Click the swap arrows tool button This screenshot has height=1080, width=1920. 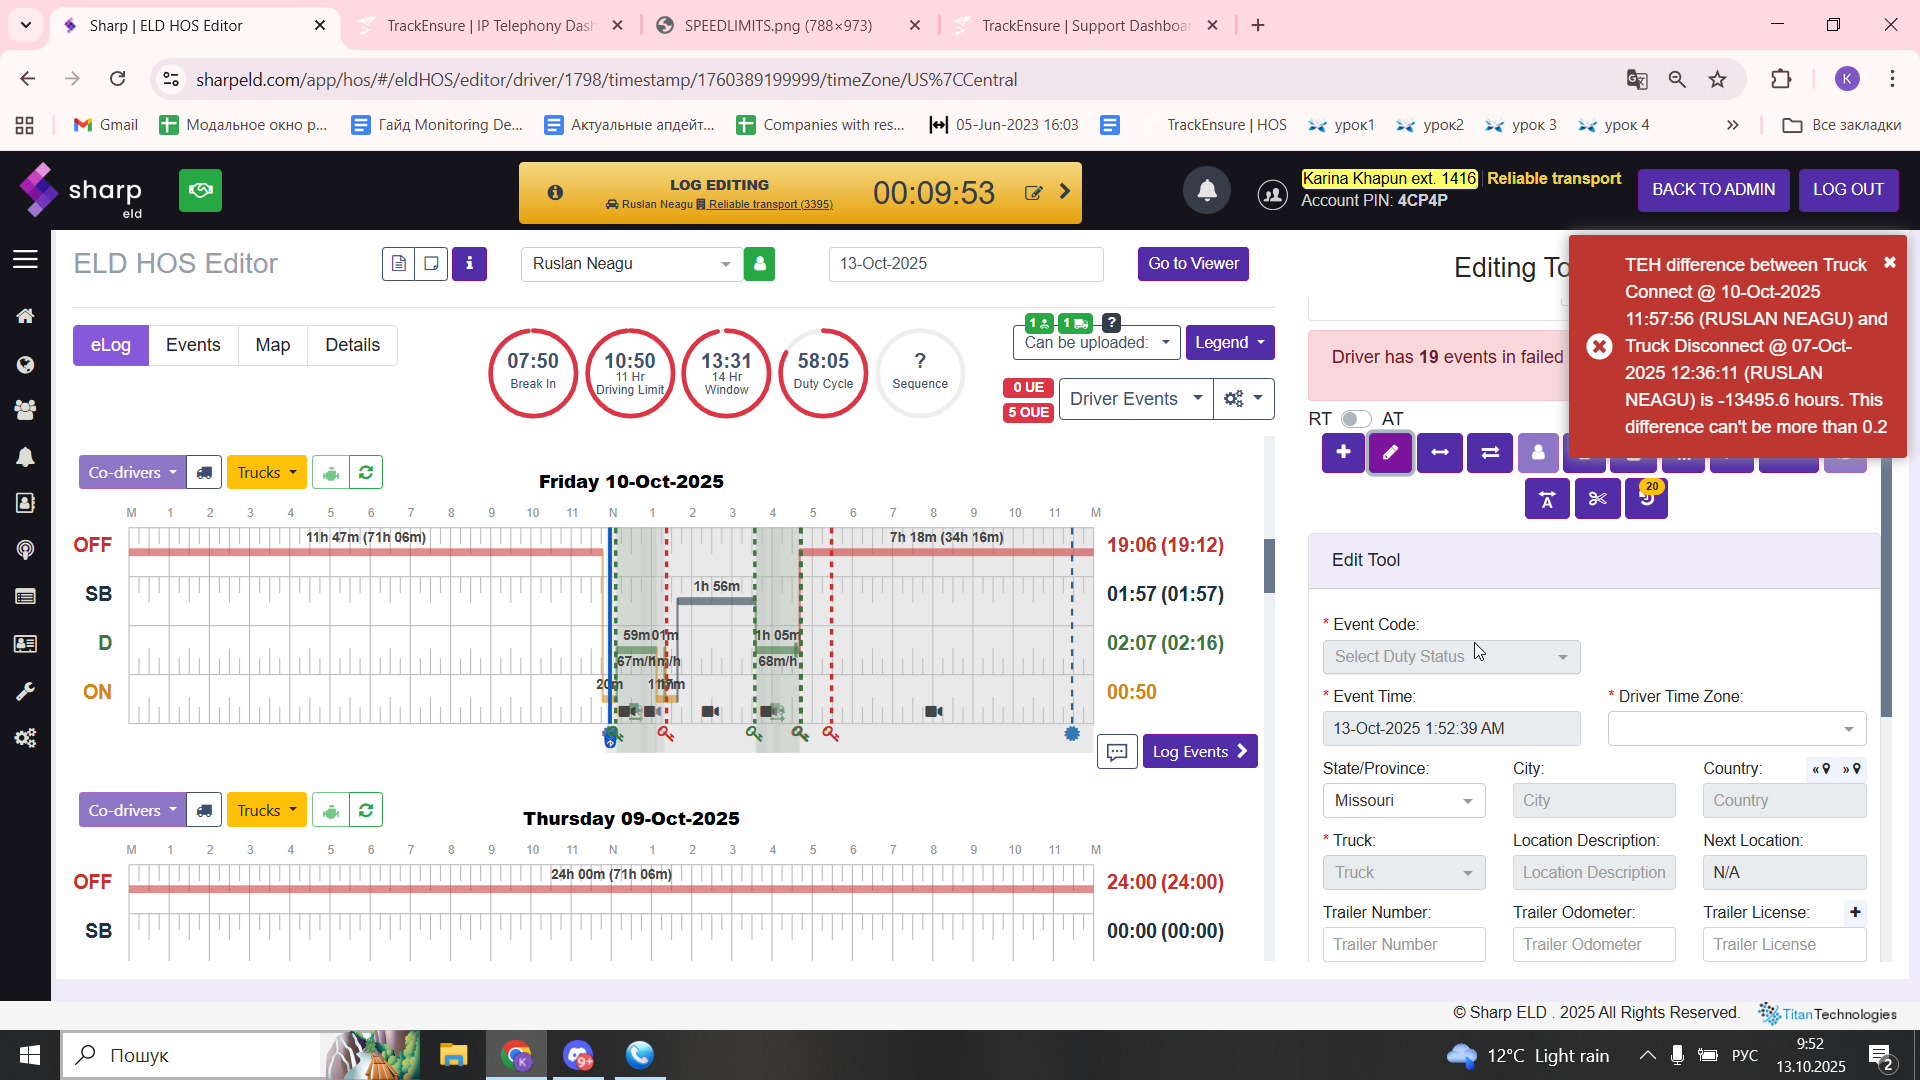pos(1489,453)
